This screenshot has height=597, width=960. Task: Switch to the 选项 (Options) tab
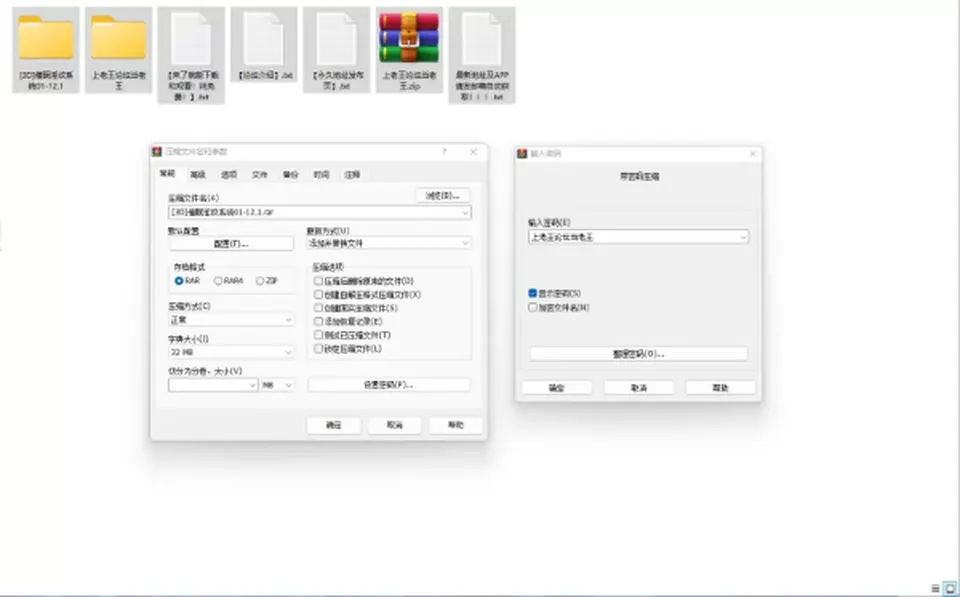[x=229, y=175]
